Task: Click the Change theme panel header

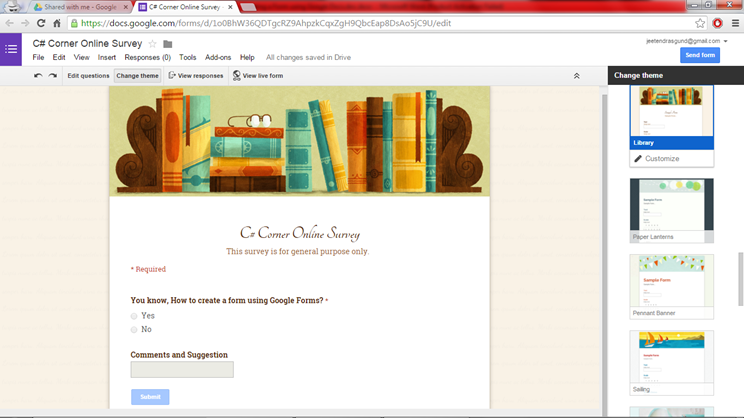Action: pos(676,75)
